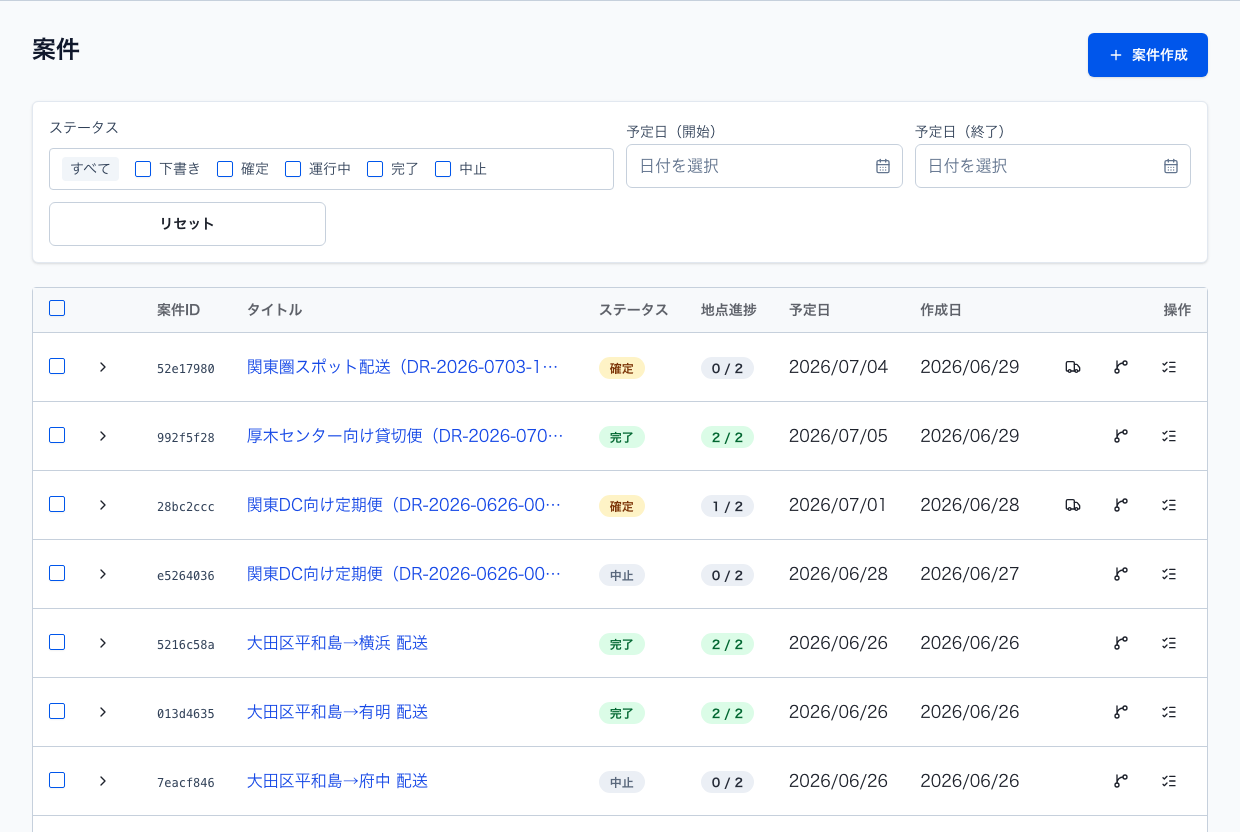Open route branch icon for case 013d4635
The image size is (1240, 832).
(1121, 712)
